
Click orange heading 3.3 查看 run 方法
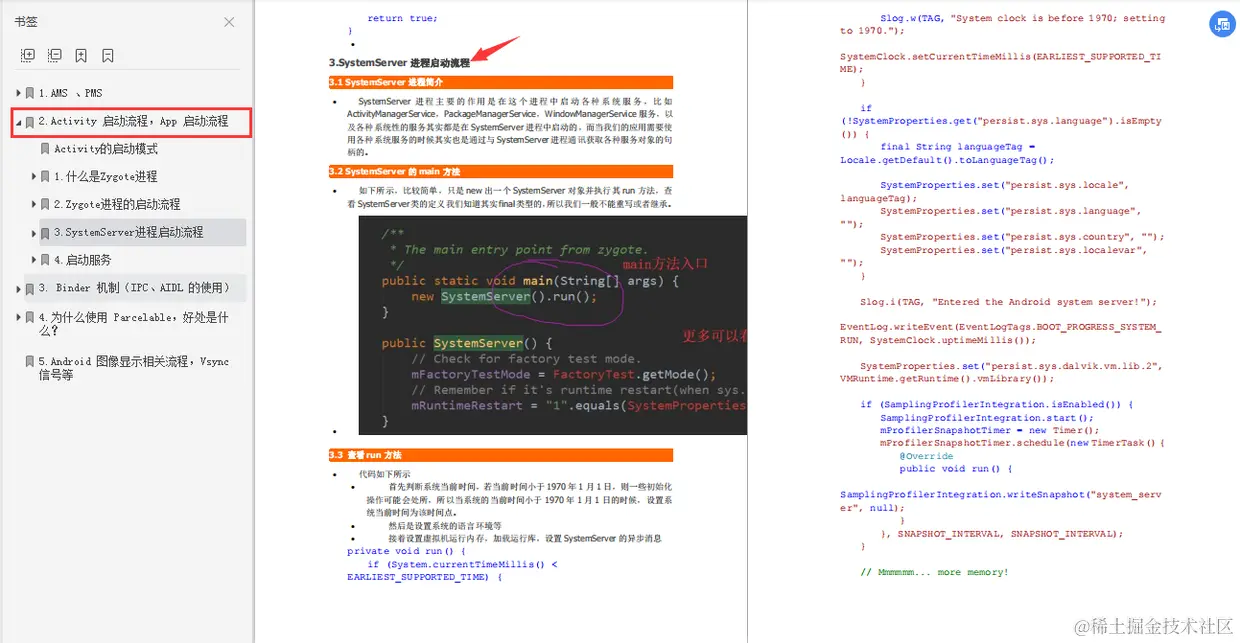(x=500, y=455)
